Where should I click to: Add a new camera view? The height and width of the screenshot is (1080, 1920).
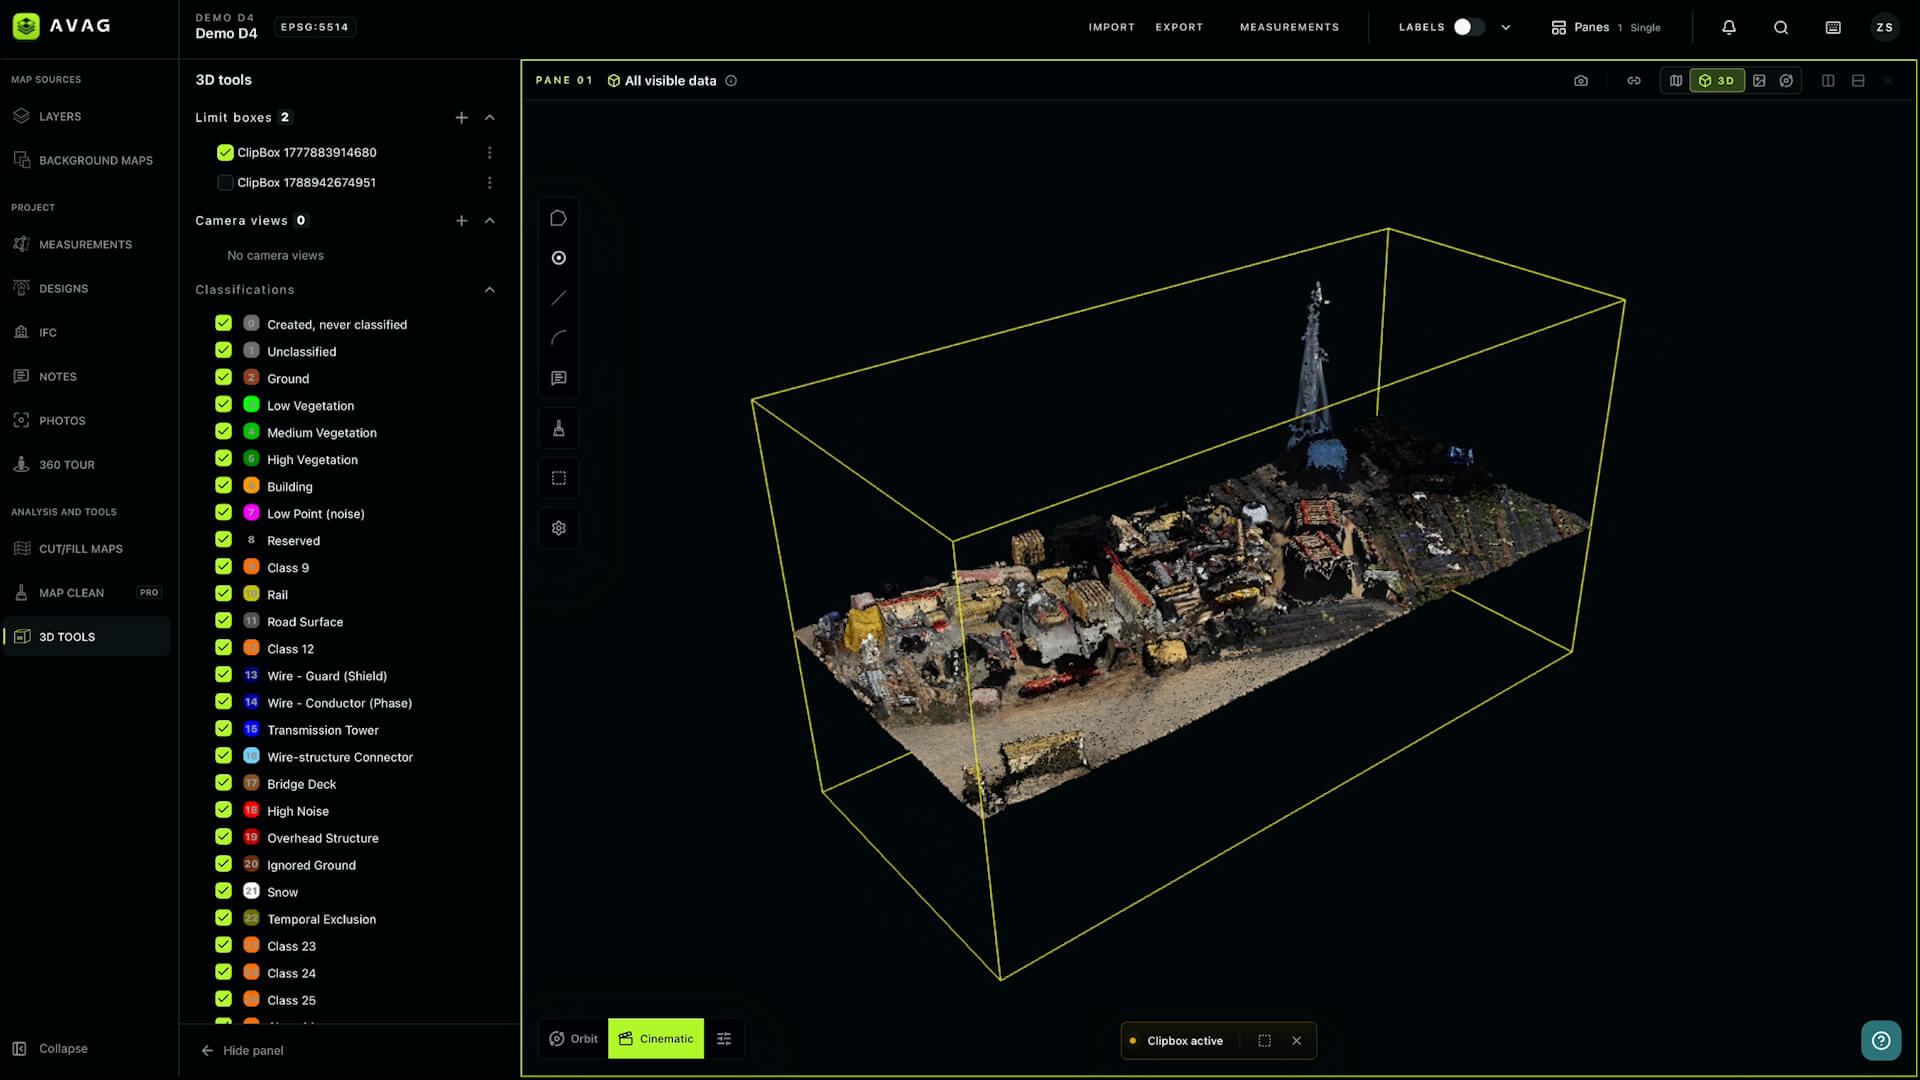coord(461,221)
